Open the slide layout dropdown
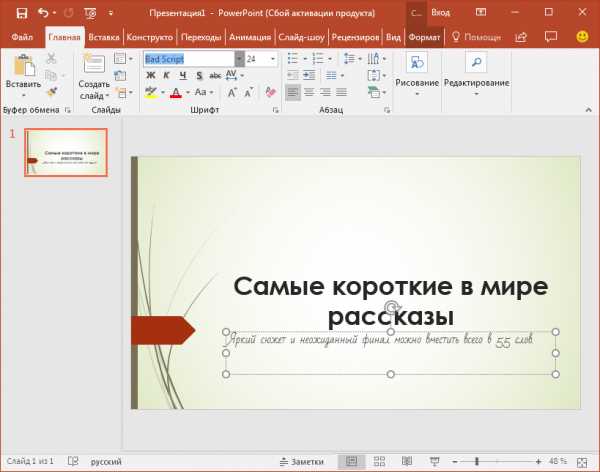 pyautogui.click(x=123, y=59)
